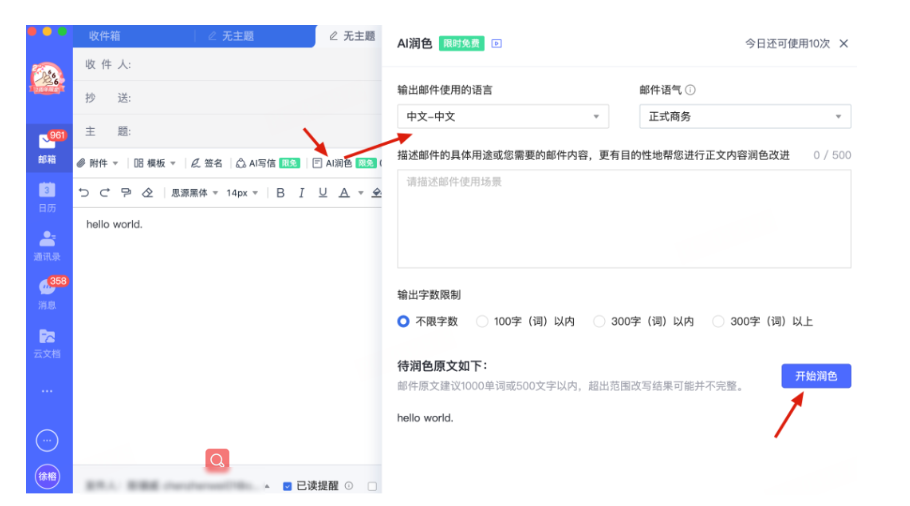Select the 不限字数 radio option

coord(403,321)
